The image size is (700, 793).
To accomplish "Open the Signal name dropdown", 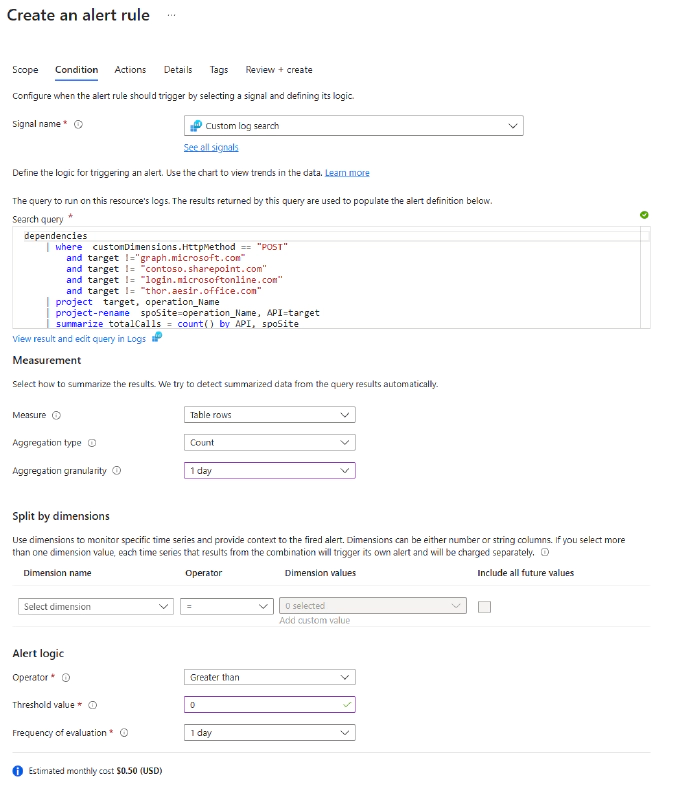I will [354, 126].
